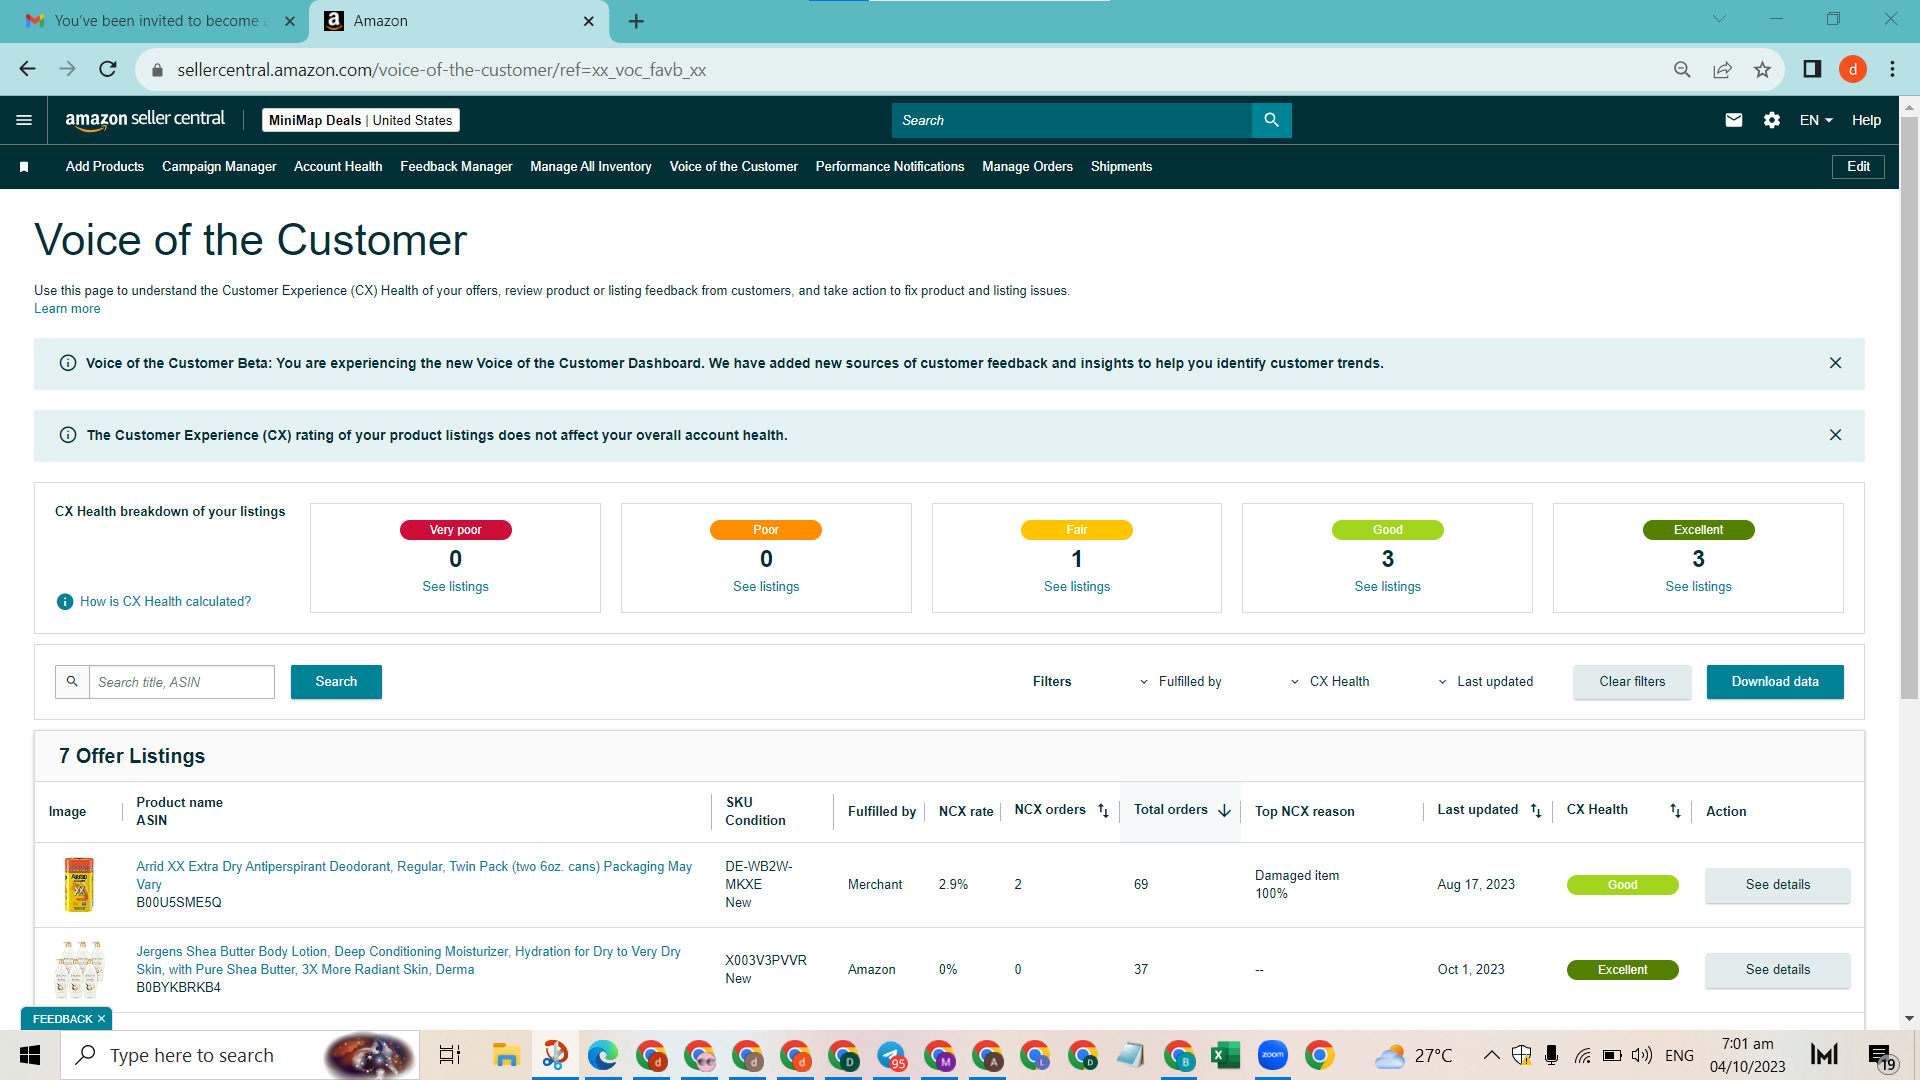
Task: Open the Chrome zoom magnifier icon
Action: [x=1682, y=69]
